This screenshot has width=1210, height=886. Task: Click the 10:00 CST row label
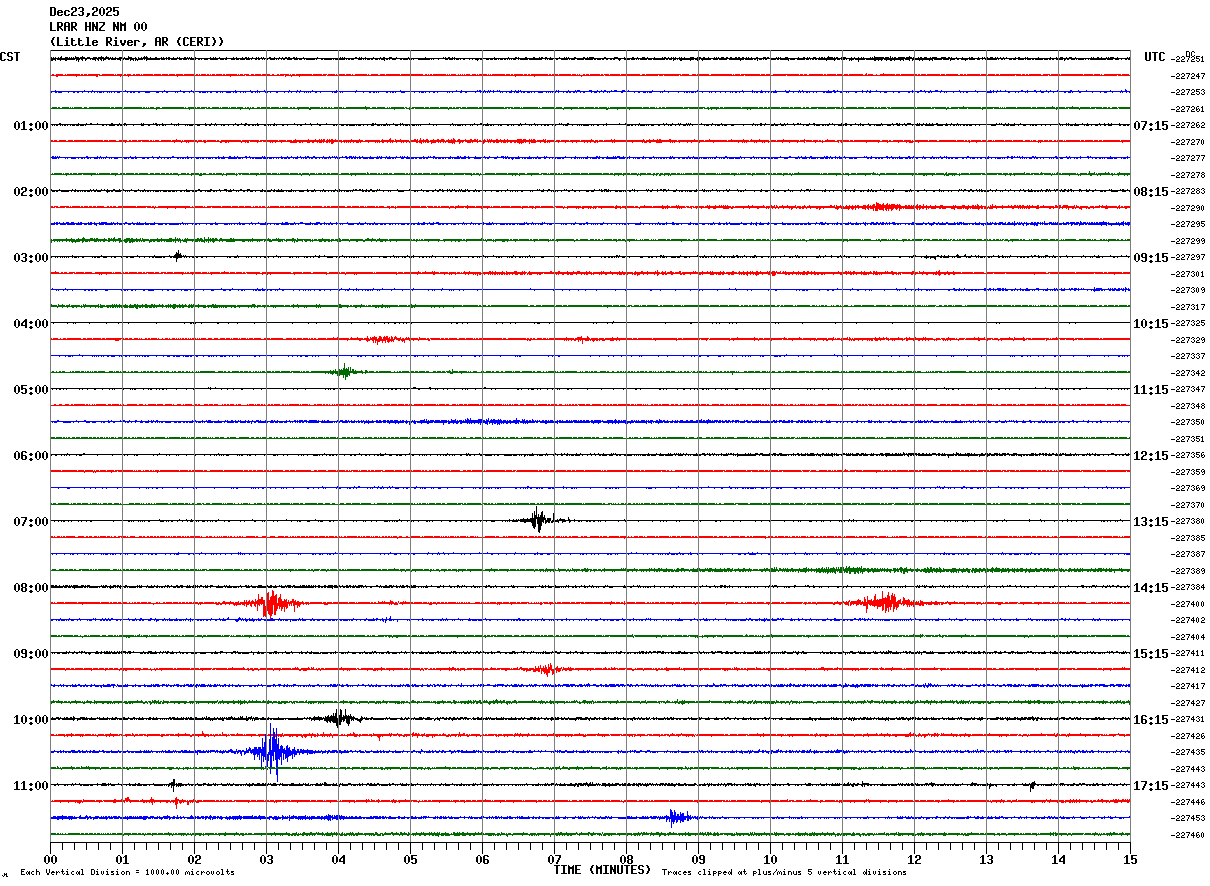(x=30, y=720)
